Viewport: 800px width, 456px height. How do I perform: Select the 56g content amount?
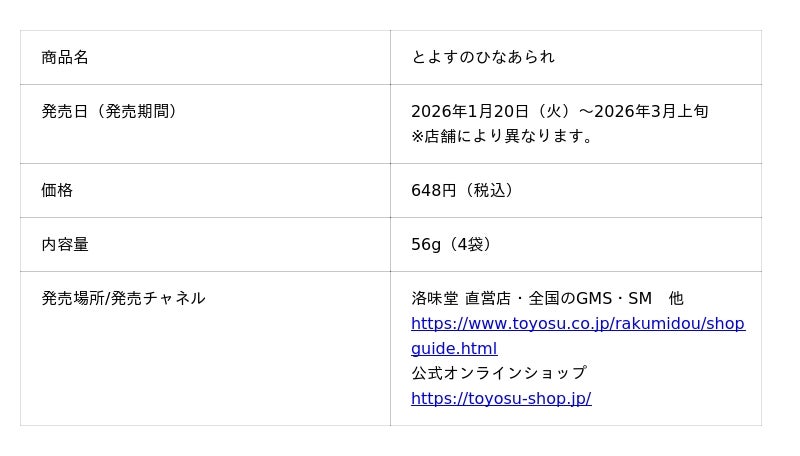click(425, 244)
